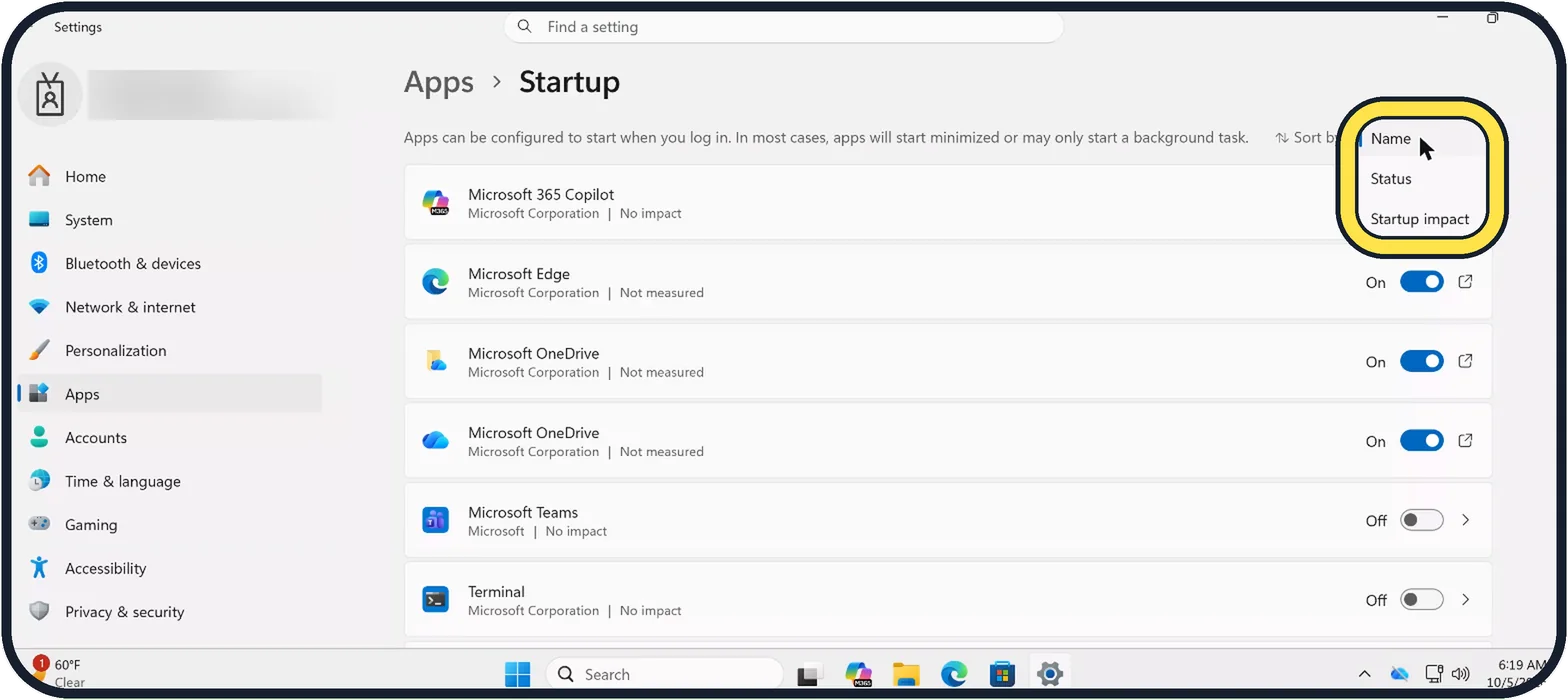Click the "Microsoft 365 Copilot" app name

pos(541,194)
